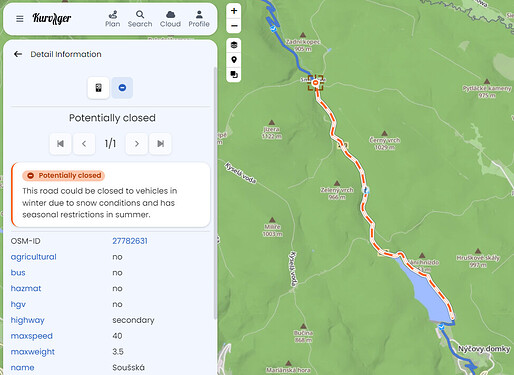Click the Kurviger logo
Image resolution: width=514 pixels, height=375 pixels.
[x=51, y=18]
